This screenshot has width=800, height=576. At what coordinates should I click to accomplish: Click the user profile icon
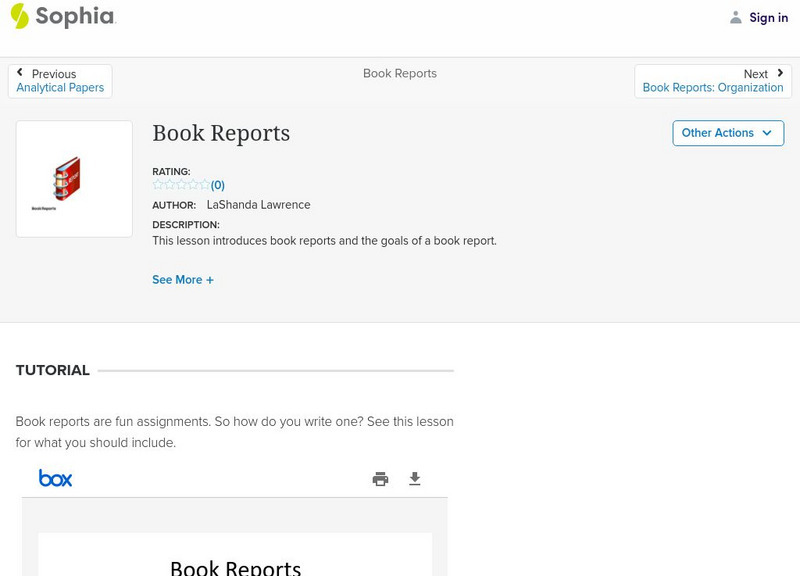(x=736, y=17)
